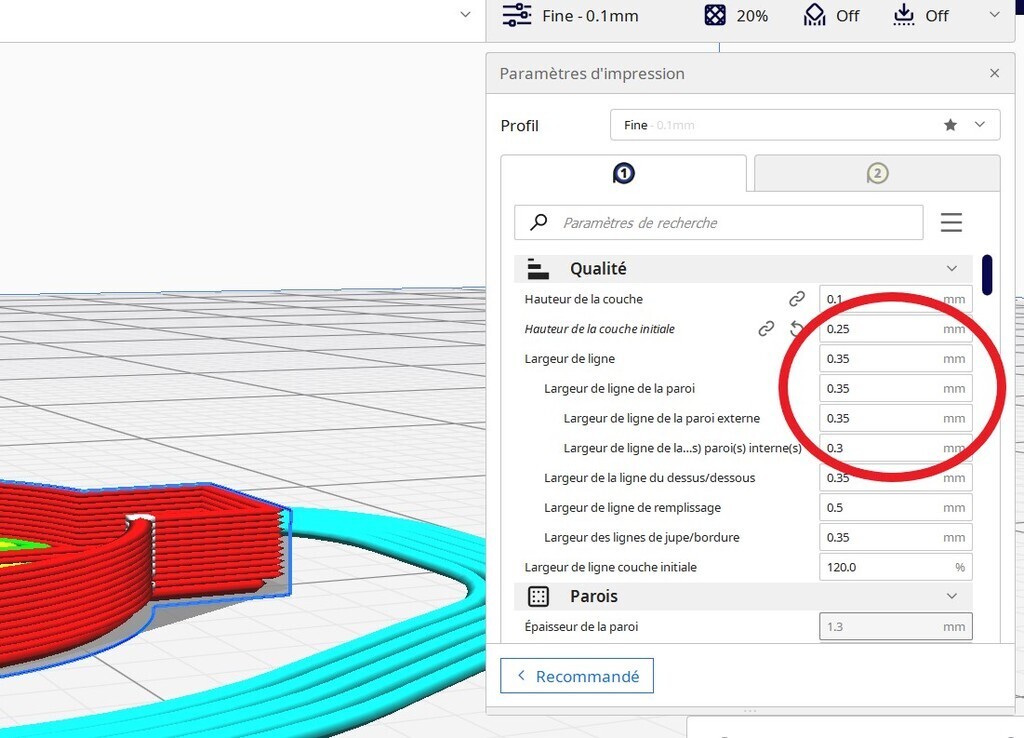Open the settings visibility hamburger menu
1024x738 pixels.
[x=951, y=222]
